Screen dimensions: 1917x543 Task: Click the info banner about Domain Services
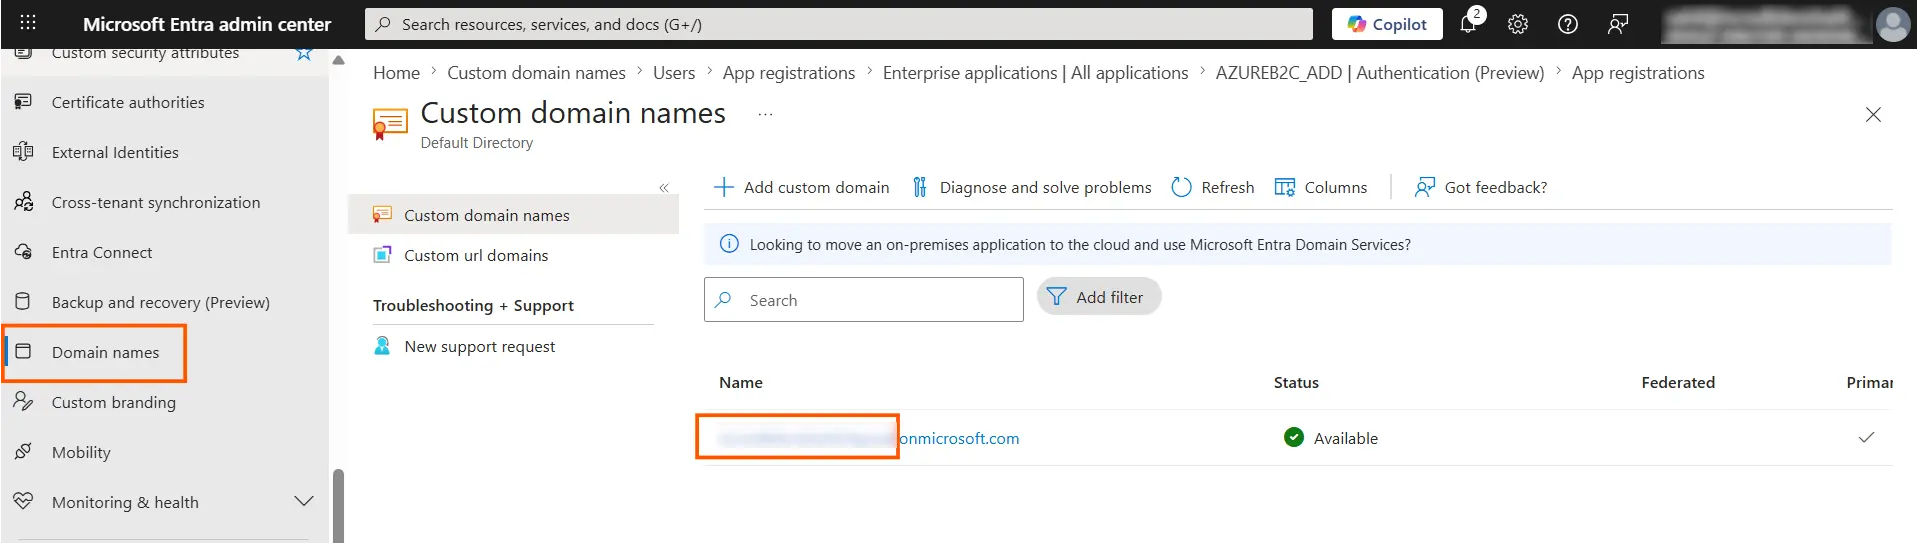click(1297, 244)
